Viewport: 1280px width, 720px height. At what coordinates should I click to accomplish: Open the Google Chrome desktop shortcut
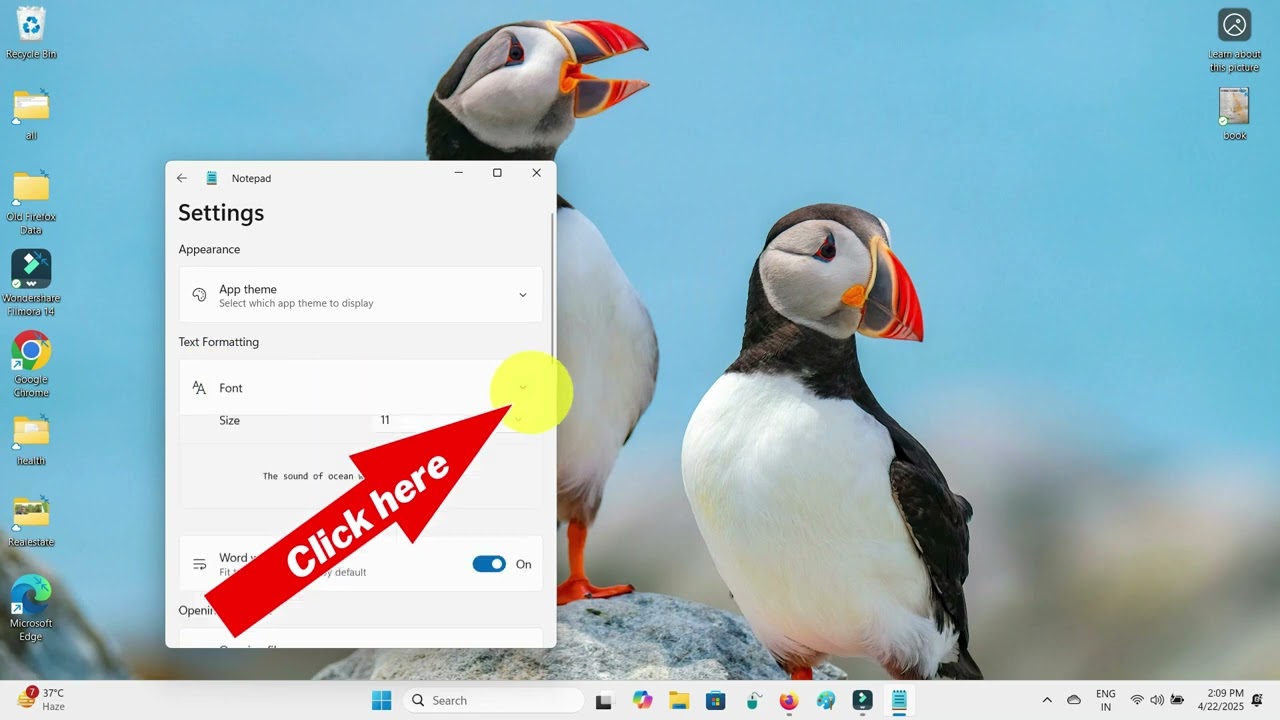(x=31, y=365)
